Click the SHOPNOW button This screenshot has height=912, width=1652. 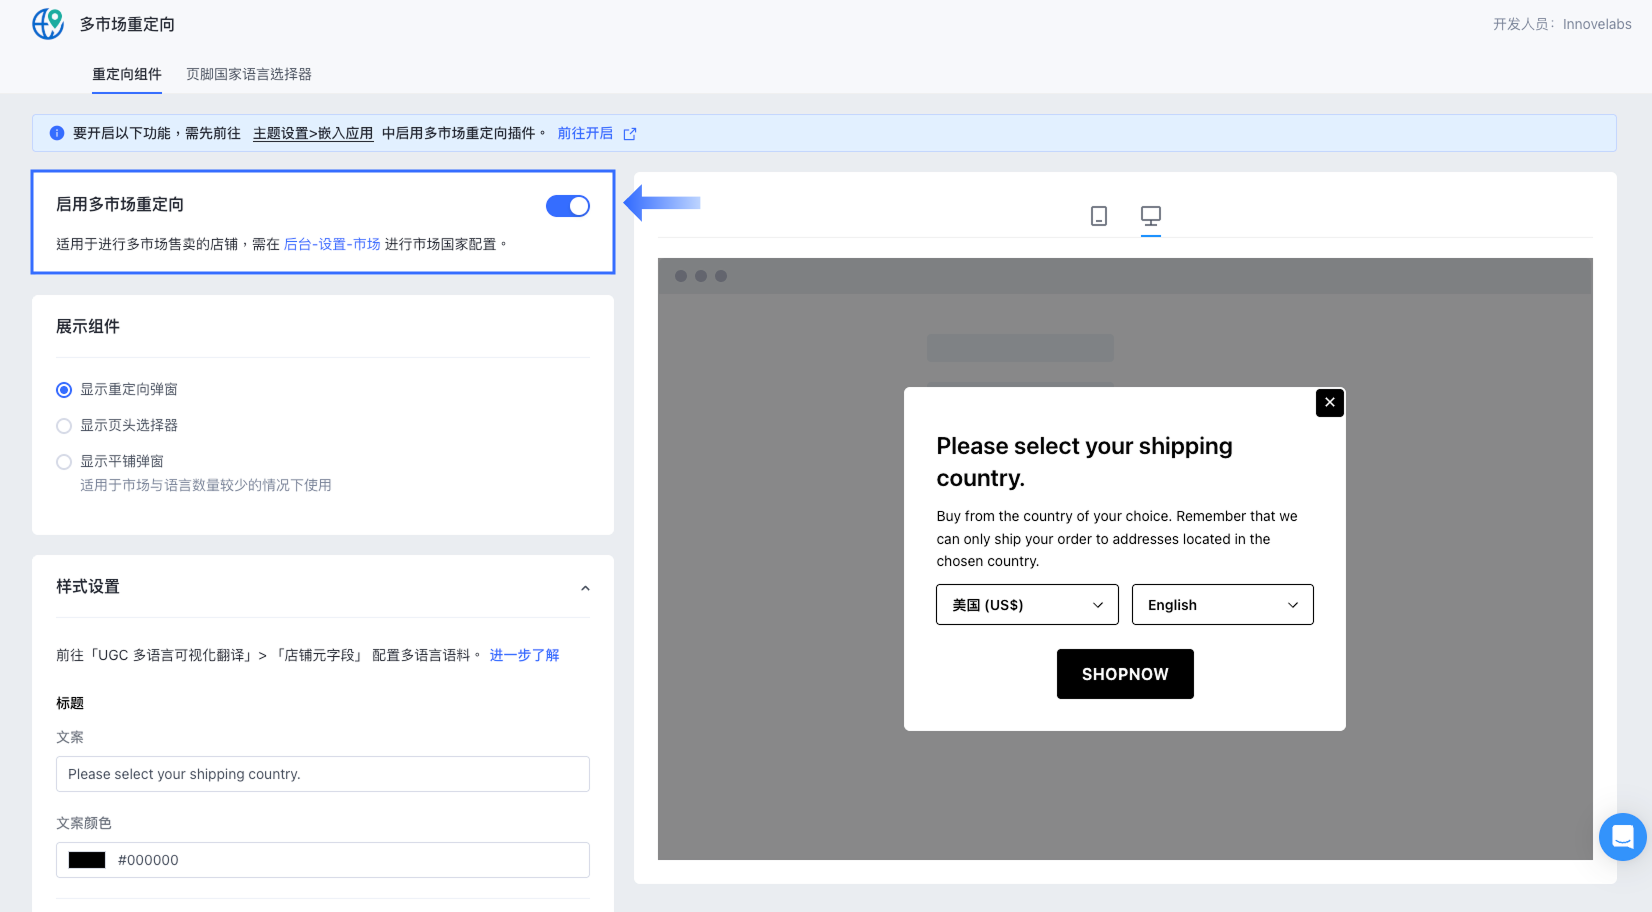[x=1125, y=674]
